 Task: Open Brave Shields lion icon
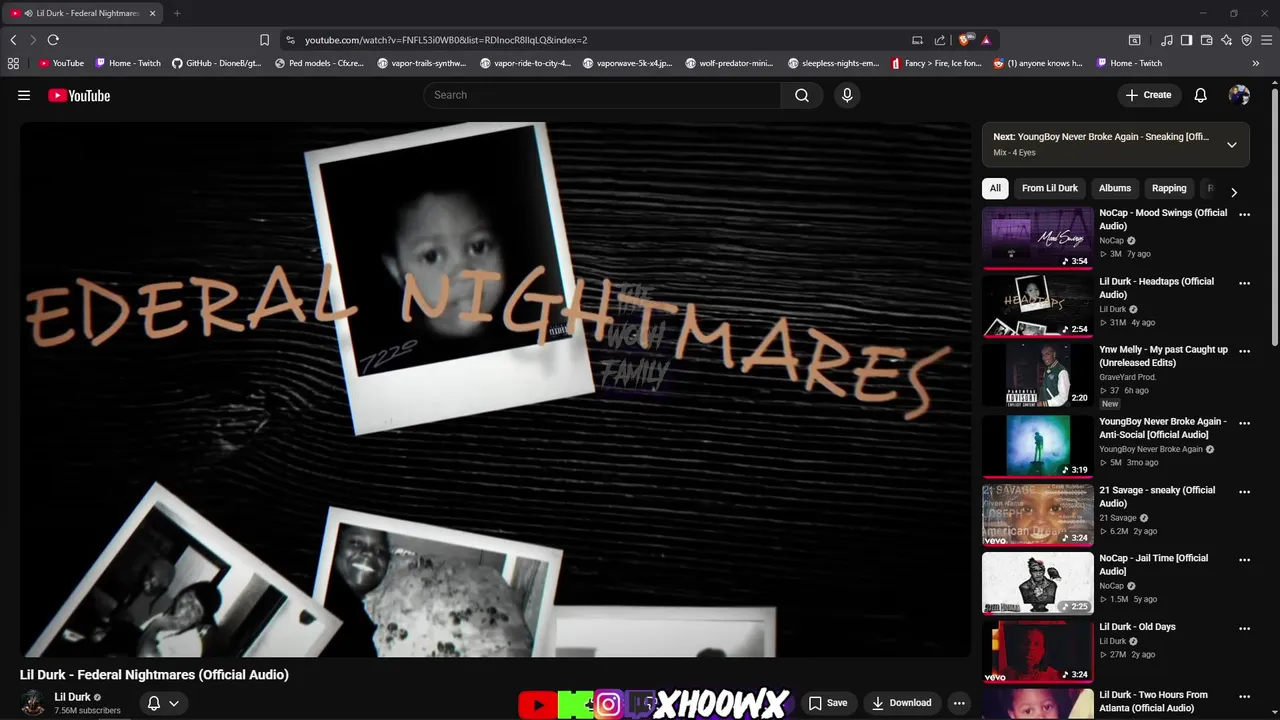pos(964,40)
